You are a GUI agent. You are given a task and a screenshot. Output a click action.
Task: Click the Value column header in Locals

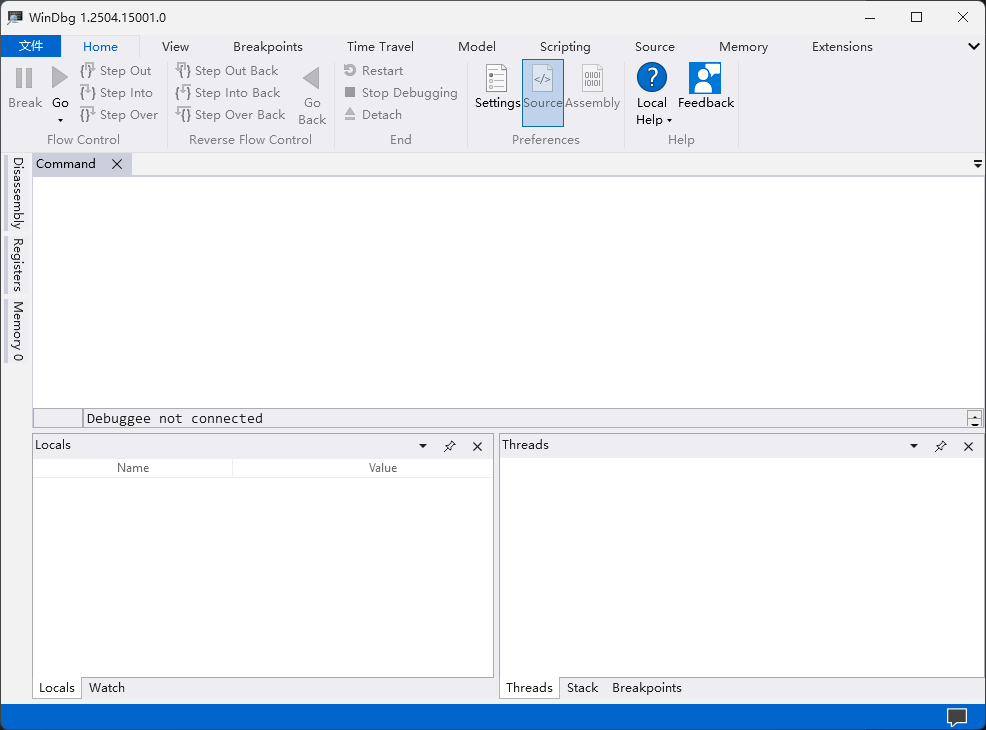pyautogui.click(x=382, y=468)
